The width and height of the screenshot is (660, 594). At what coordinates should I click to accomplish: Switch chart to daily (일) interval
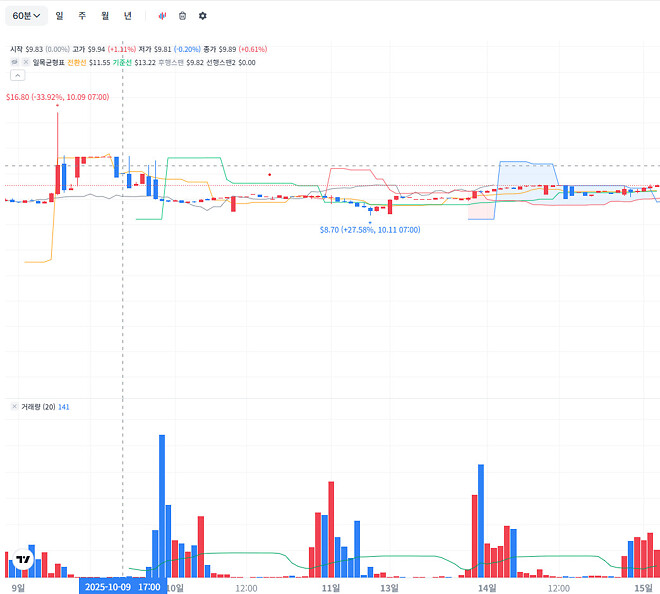[x=59, y=16]
